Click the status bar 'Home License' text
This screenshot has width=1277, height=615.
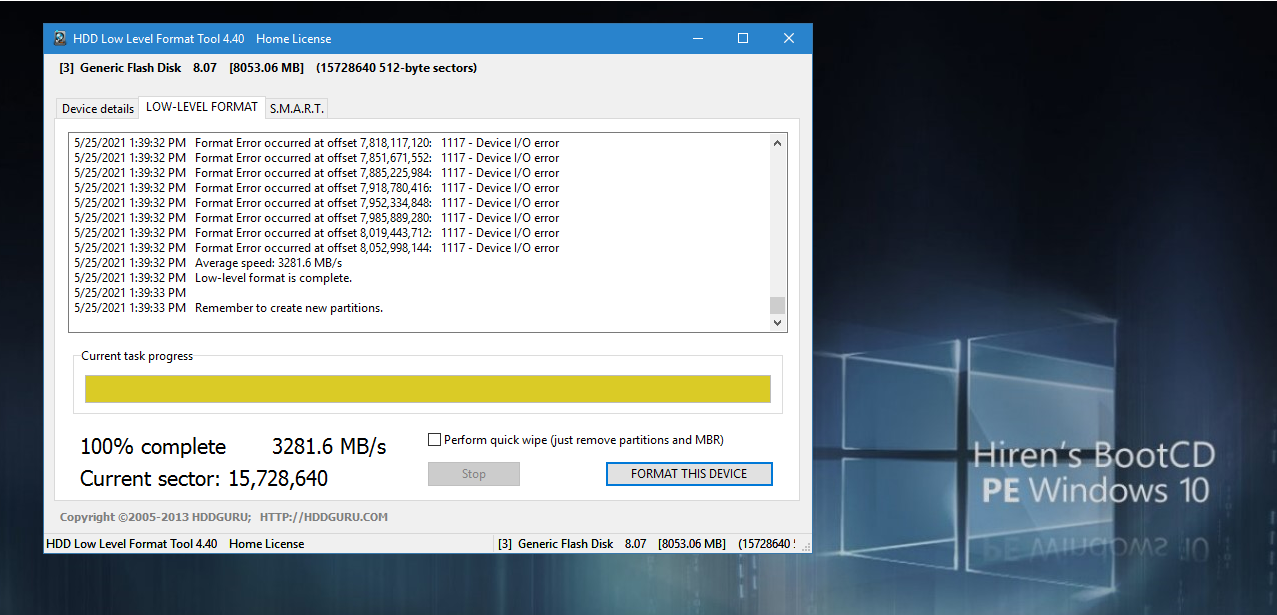(266, 544)
